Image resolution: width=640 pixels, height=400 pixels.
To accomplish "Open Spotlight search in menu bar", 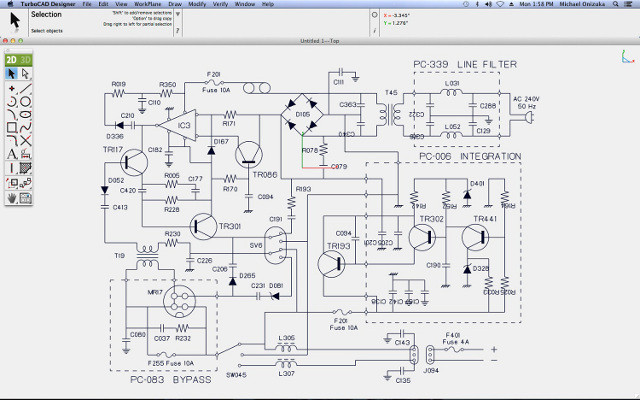I will pos(616,4).
